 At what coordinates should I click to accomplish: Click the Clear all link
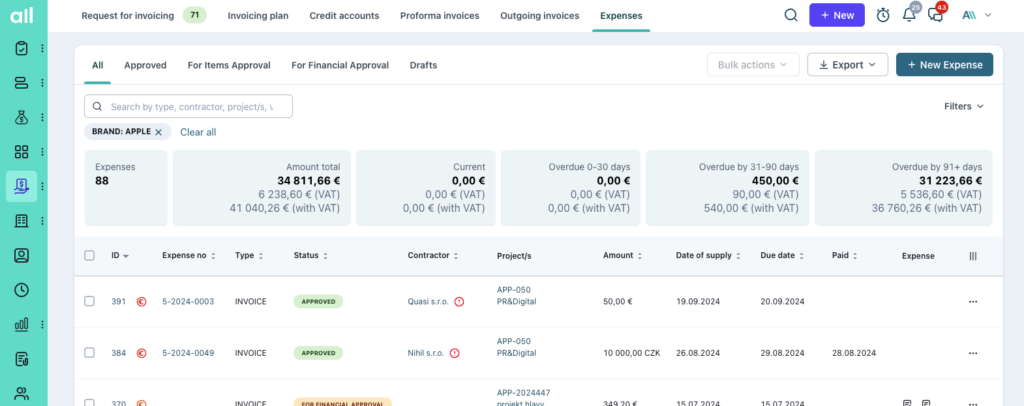198,132
